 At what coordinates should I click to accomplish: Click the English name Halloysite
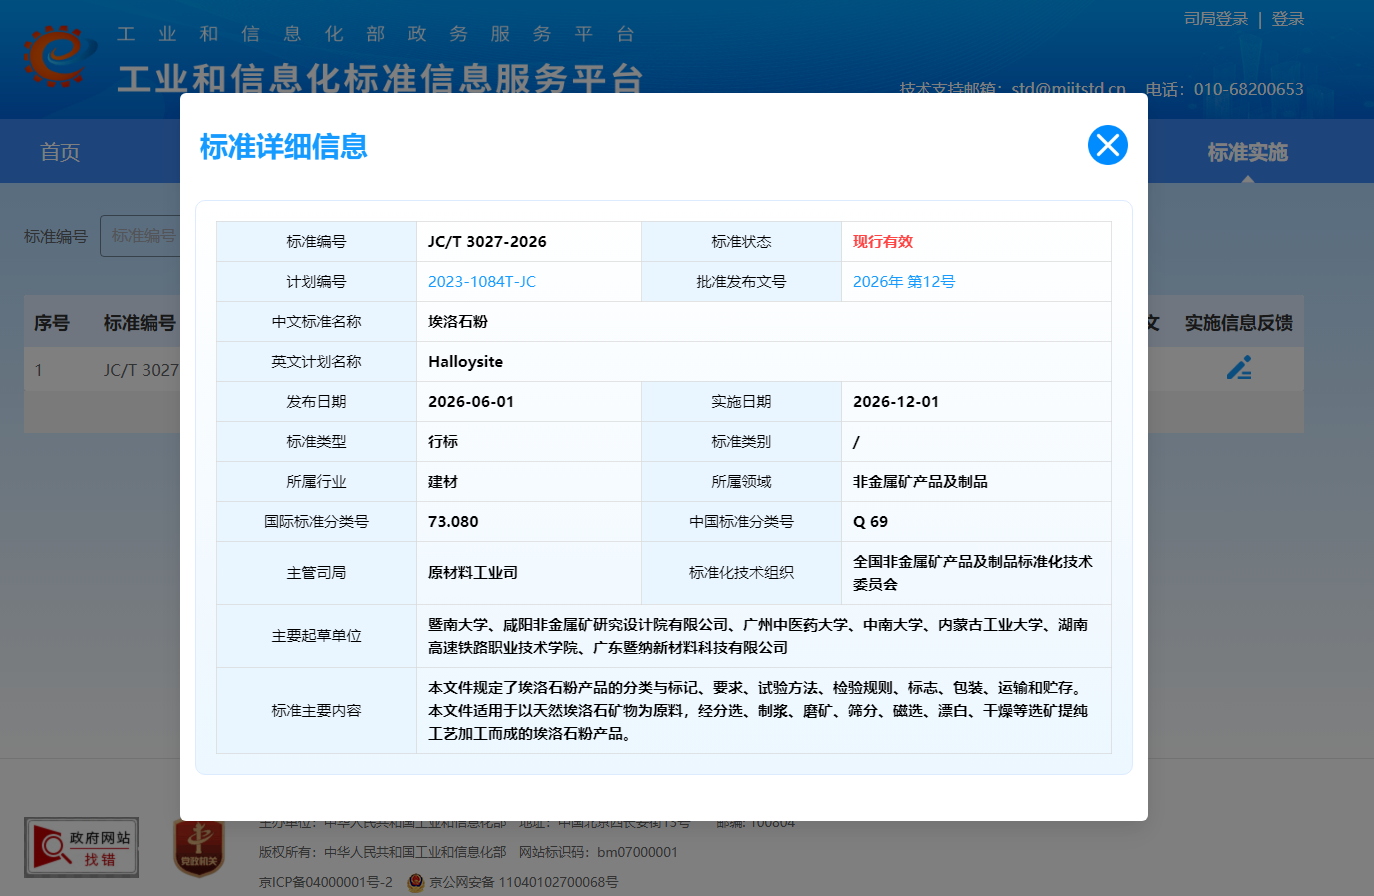click(x=465, y=362)
